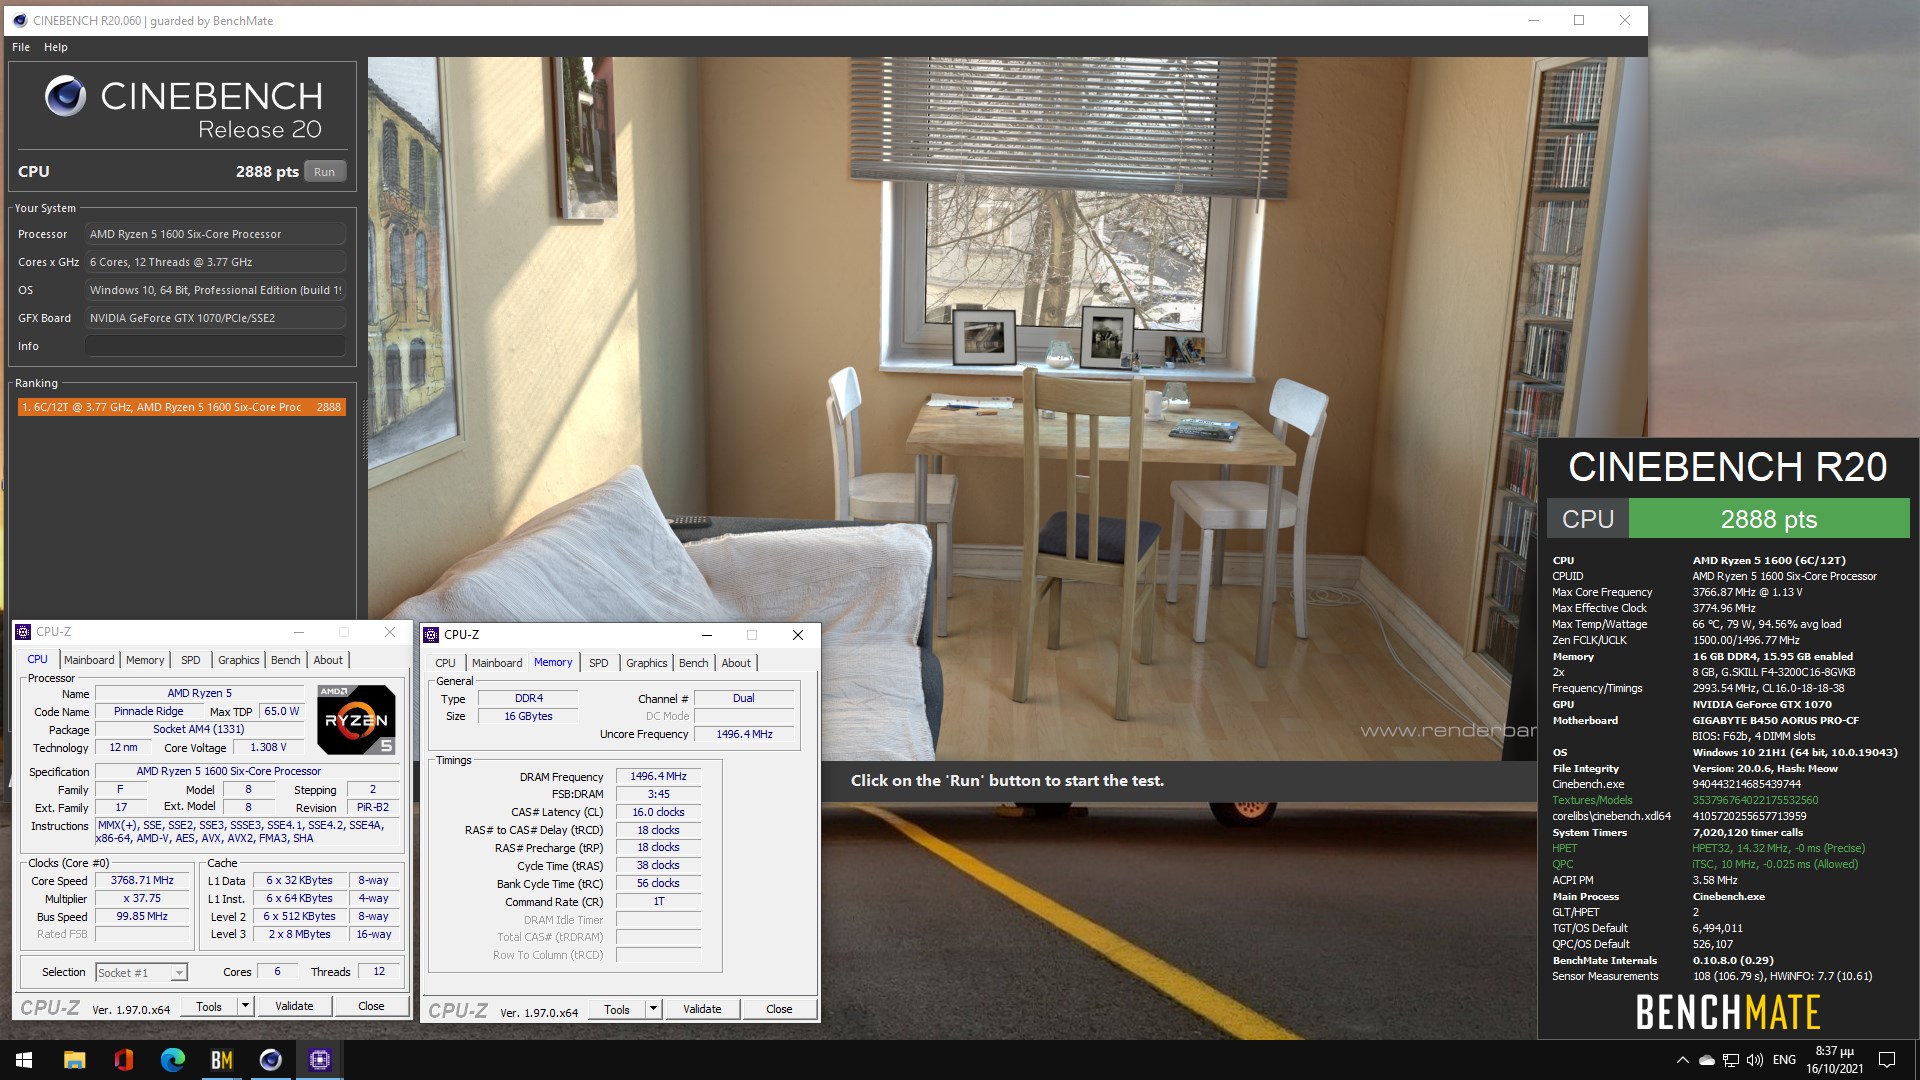Click ENG language indicator
1920x1080 pixels.
(1784, 1060)
